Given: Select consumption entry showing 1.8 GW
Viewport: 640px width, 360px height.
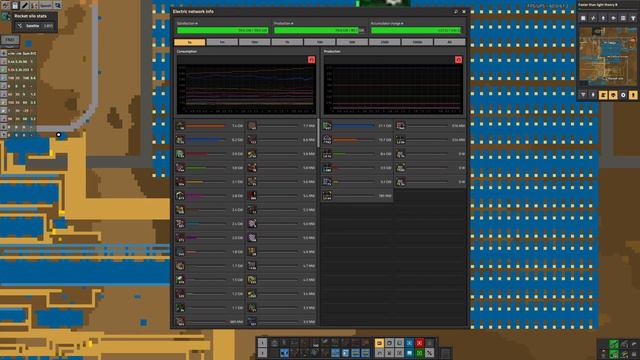Looking at the screenshot, I should click(210, 251).
